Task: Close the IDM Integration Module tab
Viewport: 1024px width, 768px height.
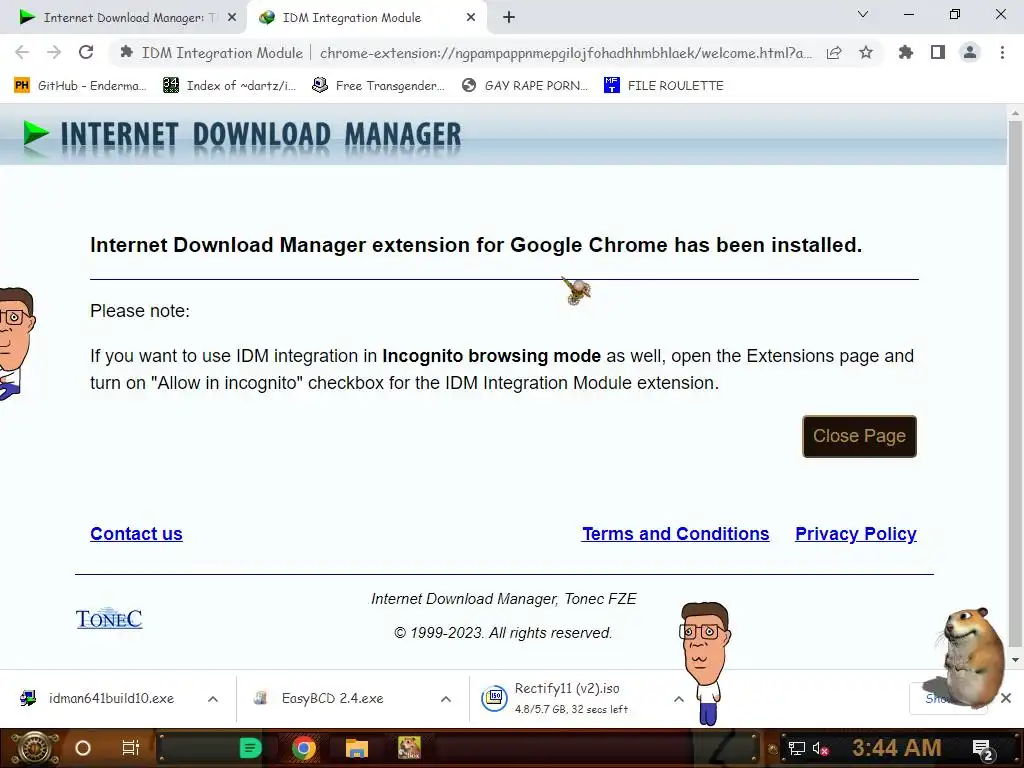Action: (471, 18)
